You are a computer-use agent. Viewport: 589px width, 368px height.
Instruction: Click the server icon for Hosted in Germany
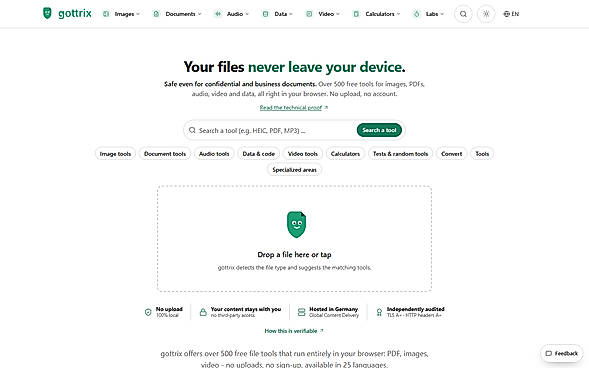(x=301, y=312)
